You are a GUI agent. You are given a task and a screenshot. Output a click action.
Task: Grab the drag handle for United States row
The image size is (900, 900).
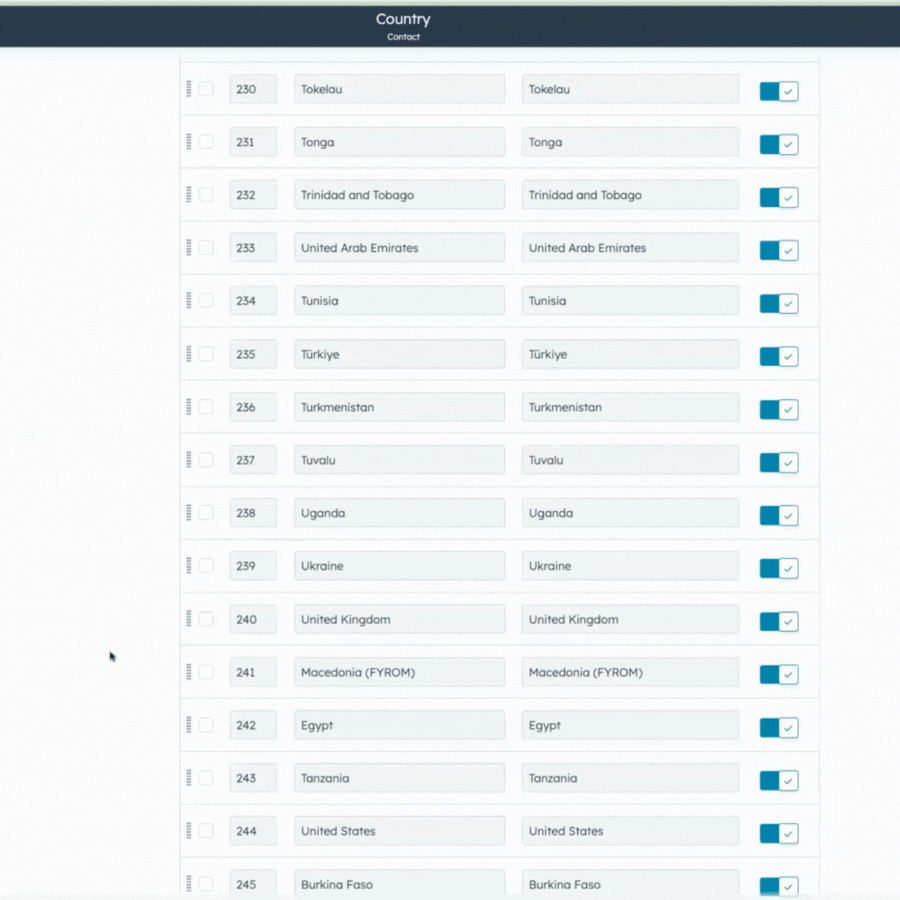189,831
